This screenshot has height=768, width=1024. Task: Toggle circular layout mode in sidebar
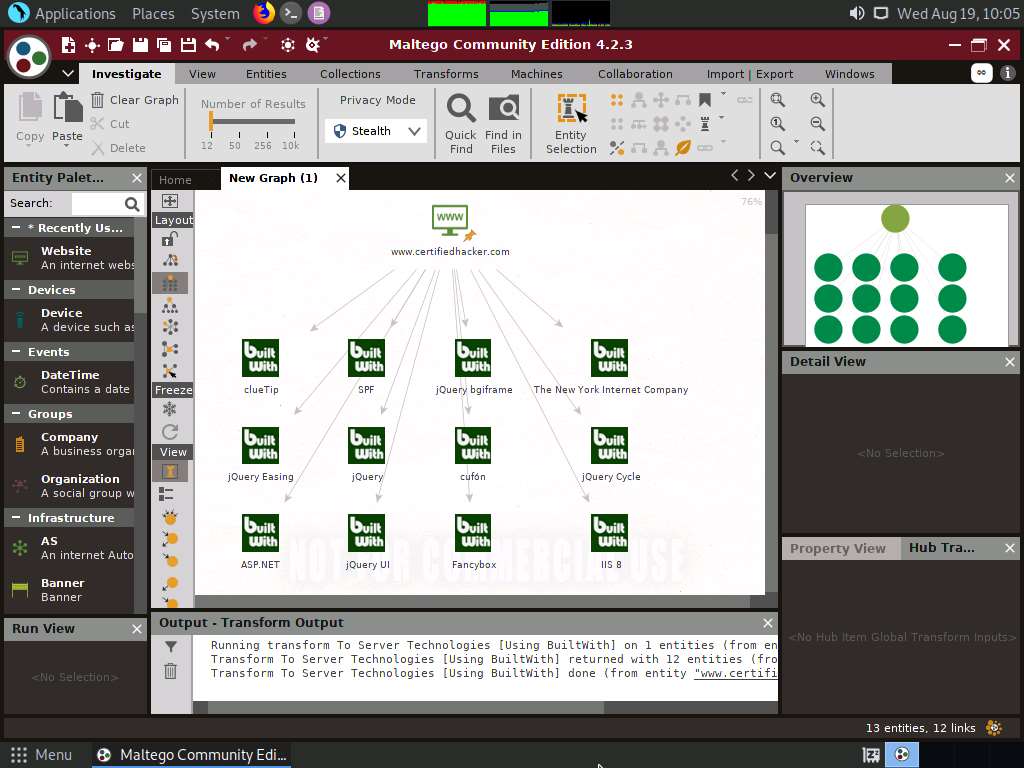pyautogui.click(x=170, y=327)
